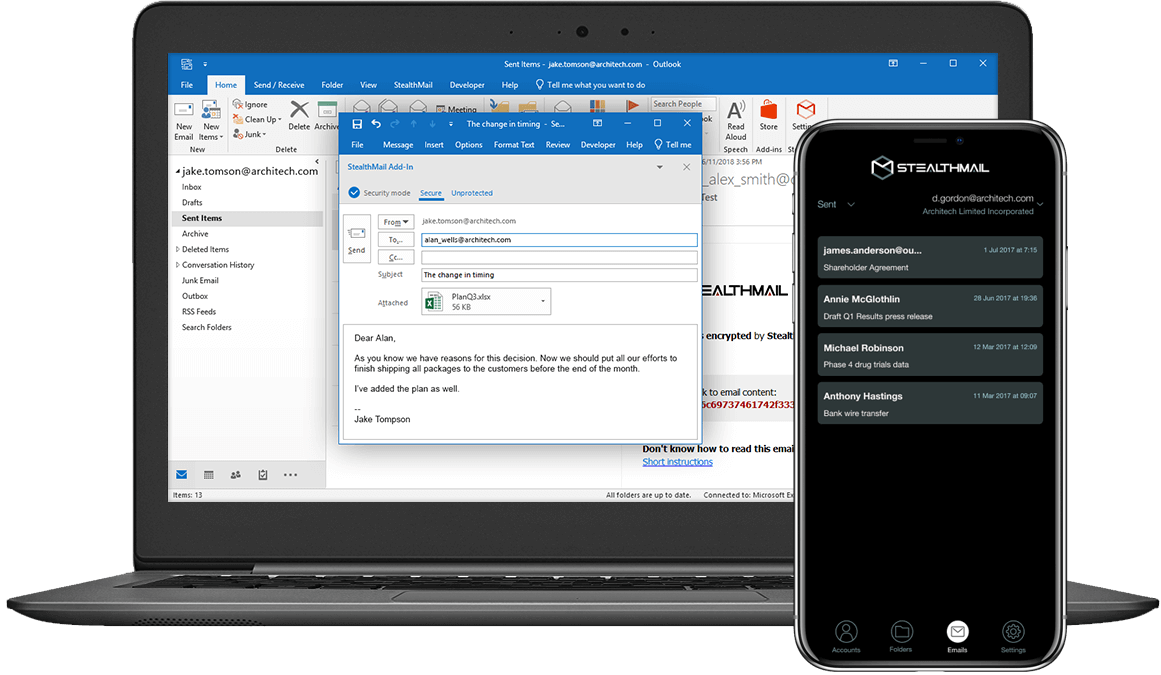The image size is (1161, 675).
Task: Toggle the Security mode checkmark
Action: coord(354,192)
